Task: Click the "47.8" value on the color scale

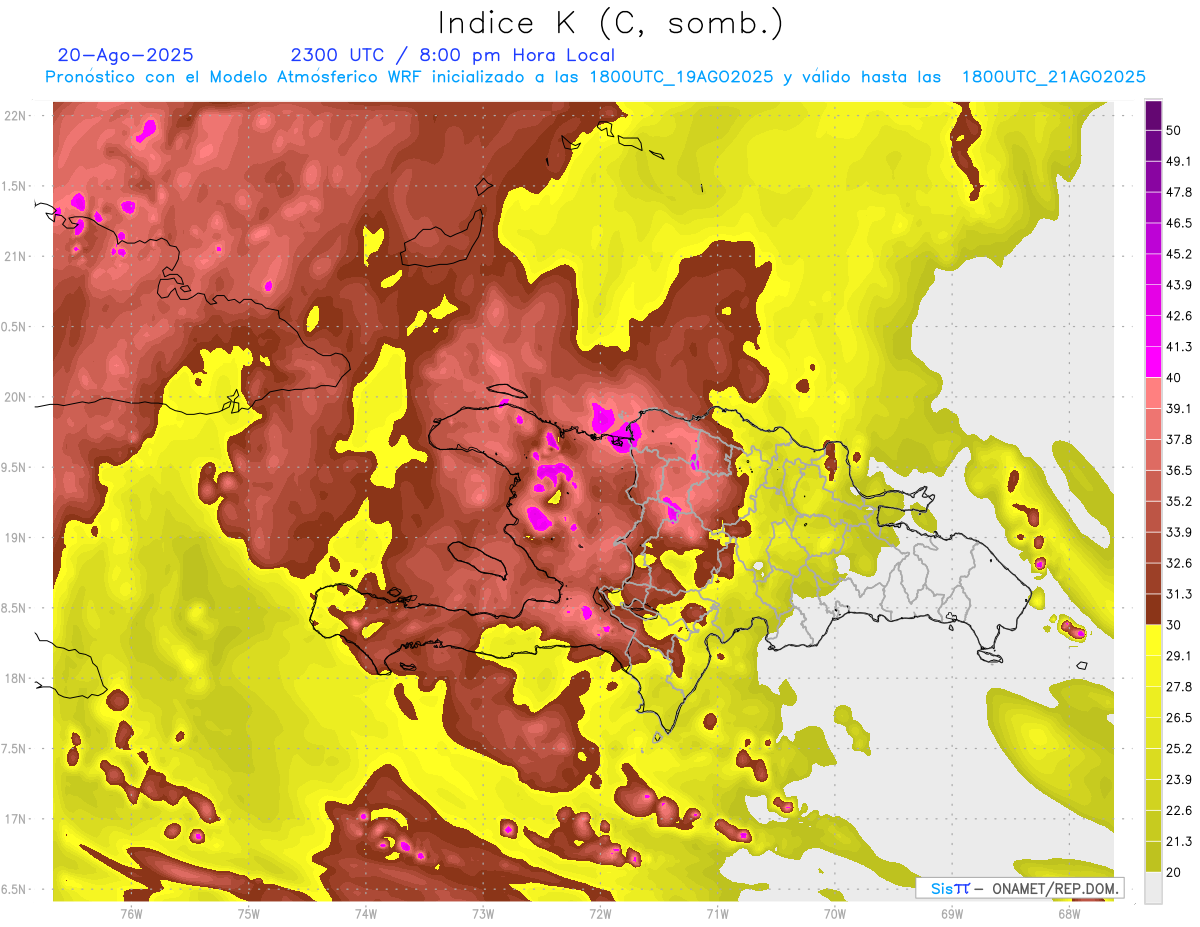Action: point(1178,192)
